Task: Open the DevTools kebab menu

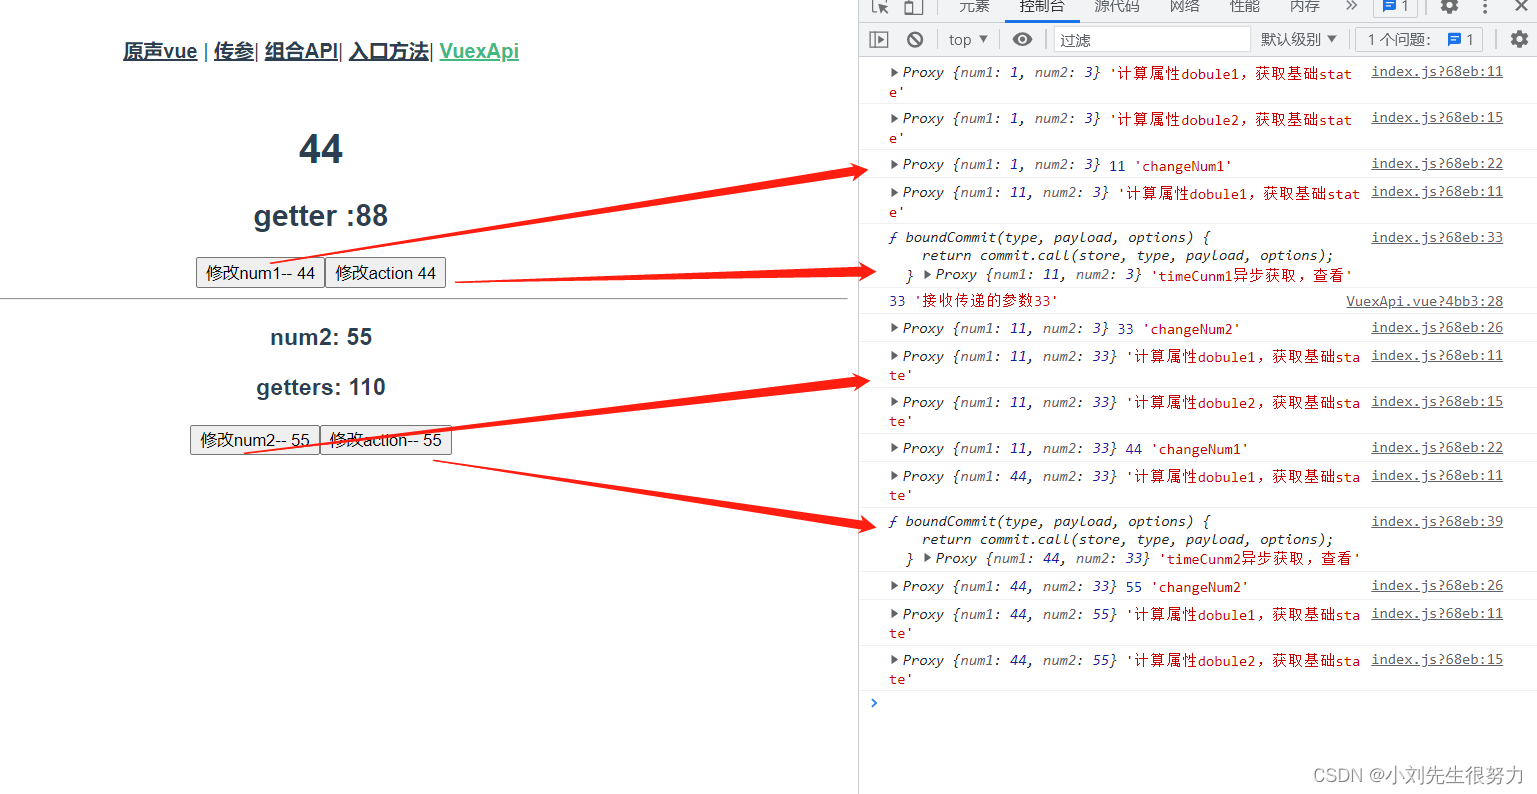Action: click(x=1485, y=7)
